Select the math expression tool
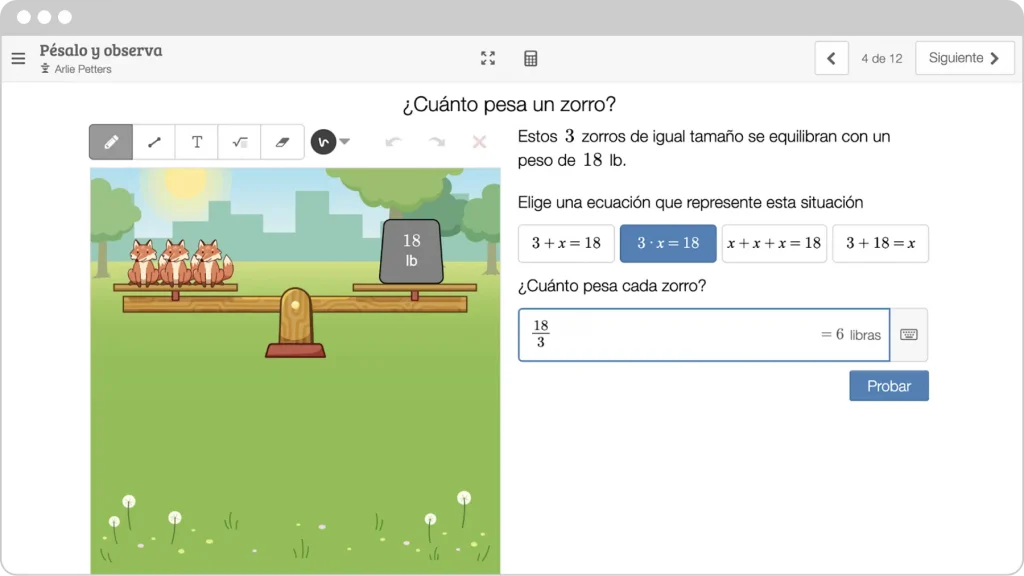1024x576 pixels. click(240, 142)
